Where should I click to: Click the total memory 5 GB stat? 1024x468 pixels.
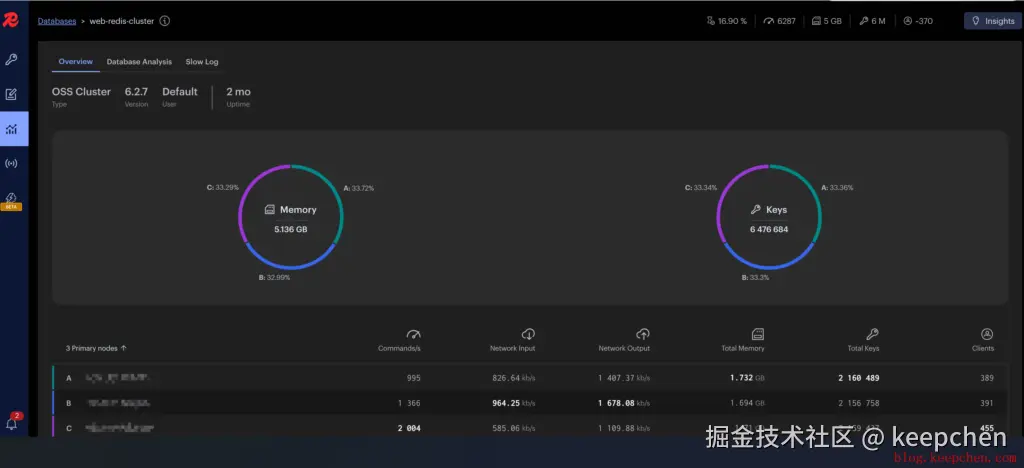tap(826, 21)
